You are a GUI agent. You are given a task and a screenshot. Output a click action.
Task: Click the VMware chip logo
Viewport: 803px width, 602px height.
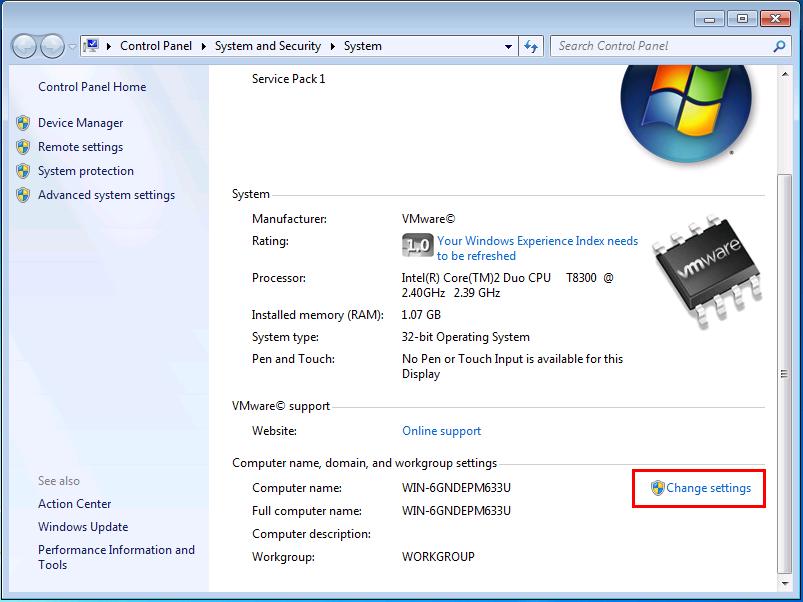[708, 271]
